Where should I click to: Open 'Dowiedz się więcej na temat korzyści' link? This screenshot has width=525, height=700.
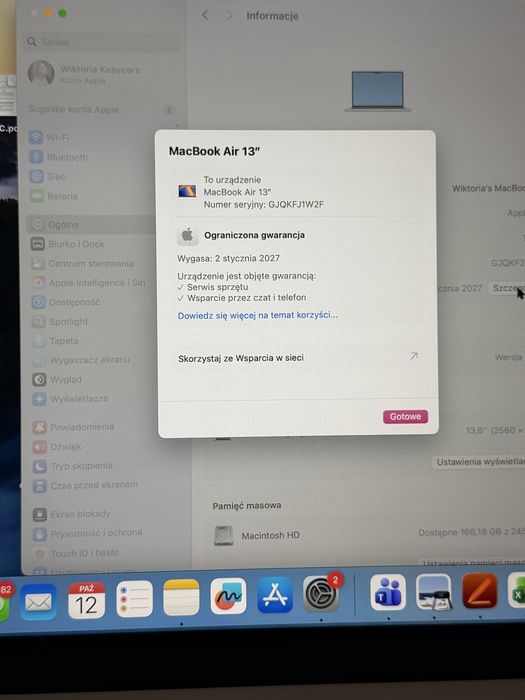click(x=258, y=315)
